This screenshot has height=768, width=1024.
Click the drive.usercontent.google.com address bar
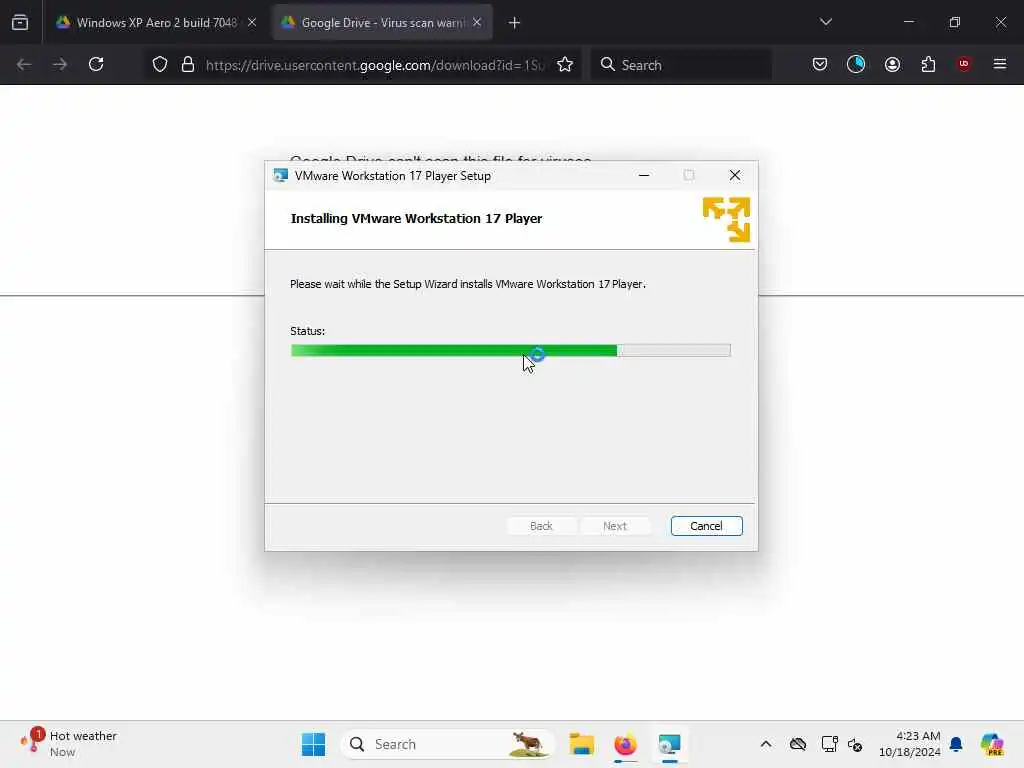(375, 65)
